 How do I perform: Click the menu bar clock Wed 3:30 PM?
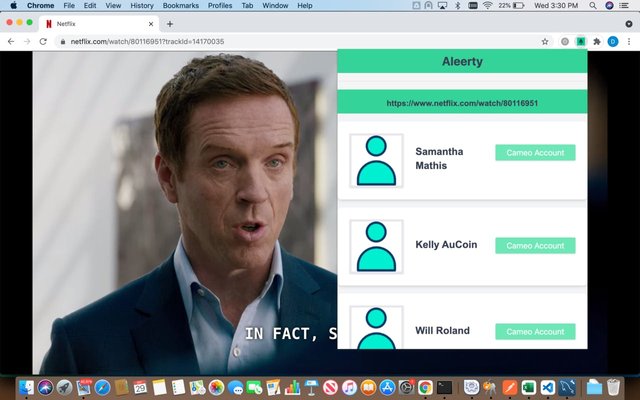(556, 5)
